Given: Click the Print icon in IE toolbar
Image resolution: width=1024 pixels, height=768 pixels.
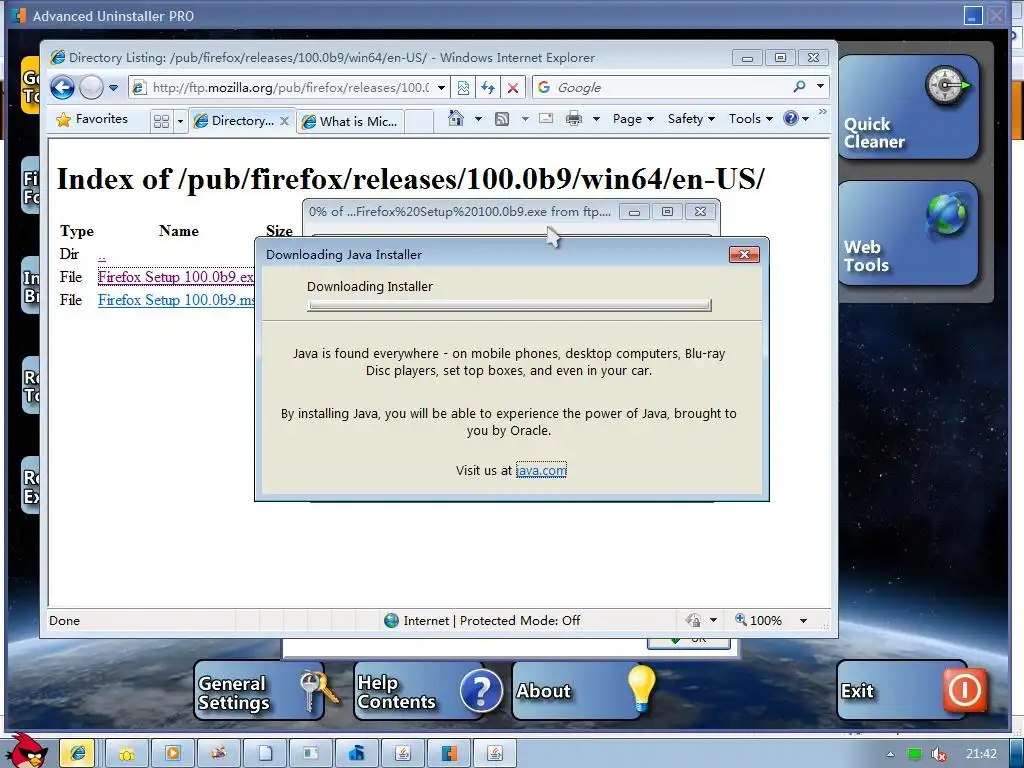Looking at the screenshot, I should point(574,119).
